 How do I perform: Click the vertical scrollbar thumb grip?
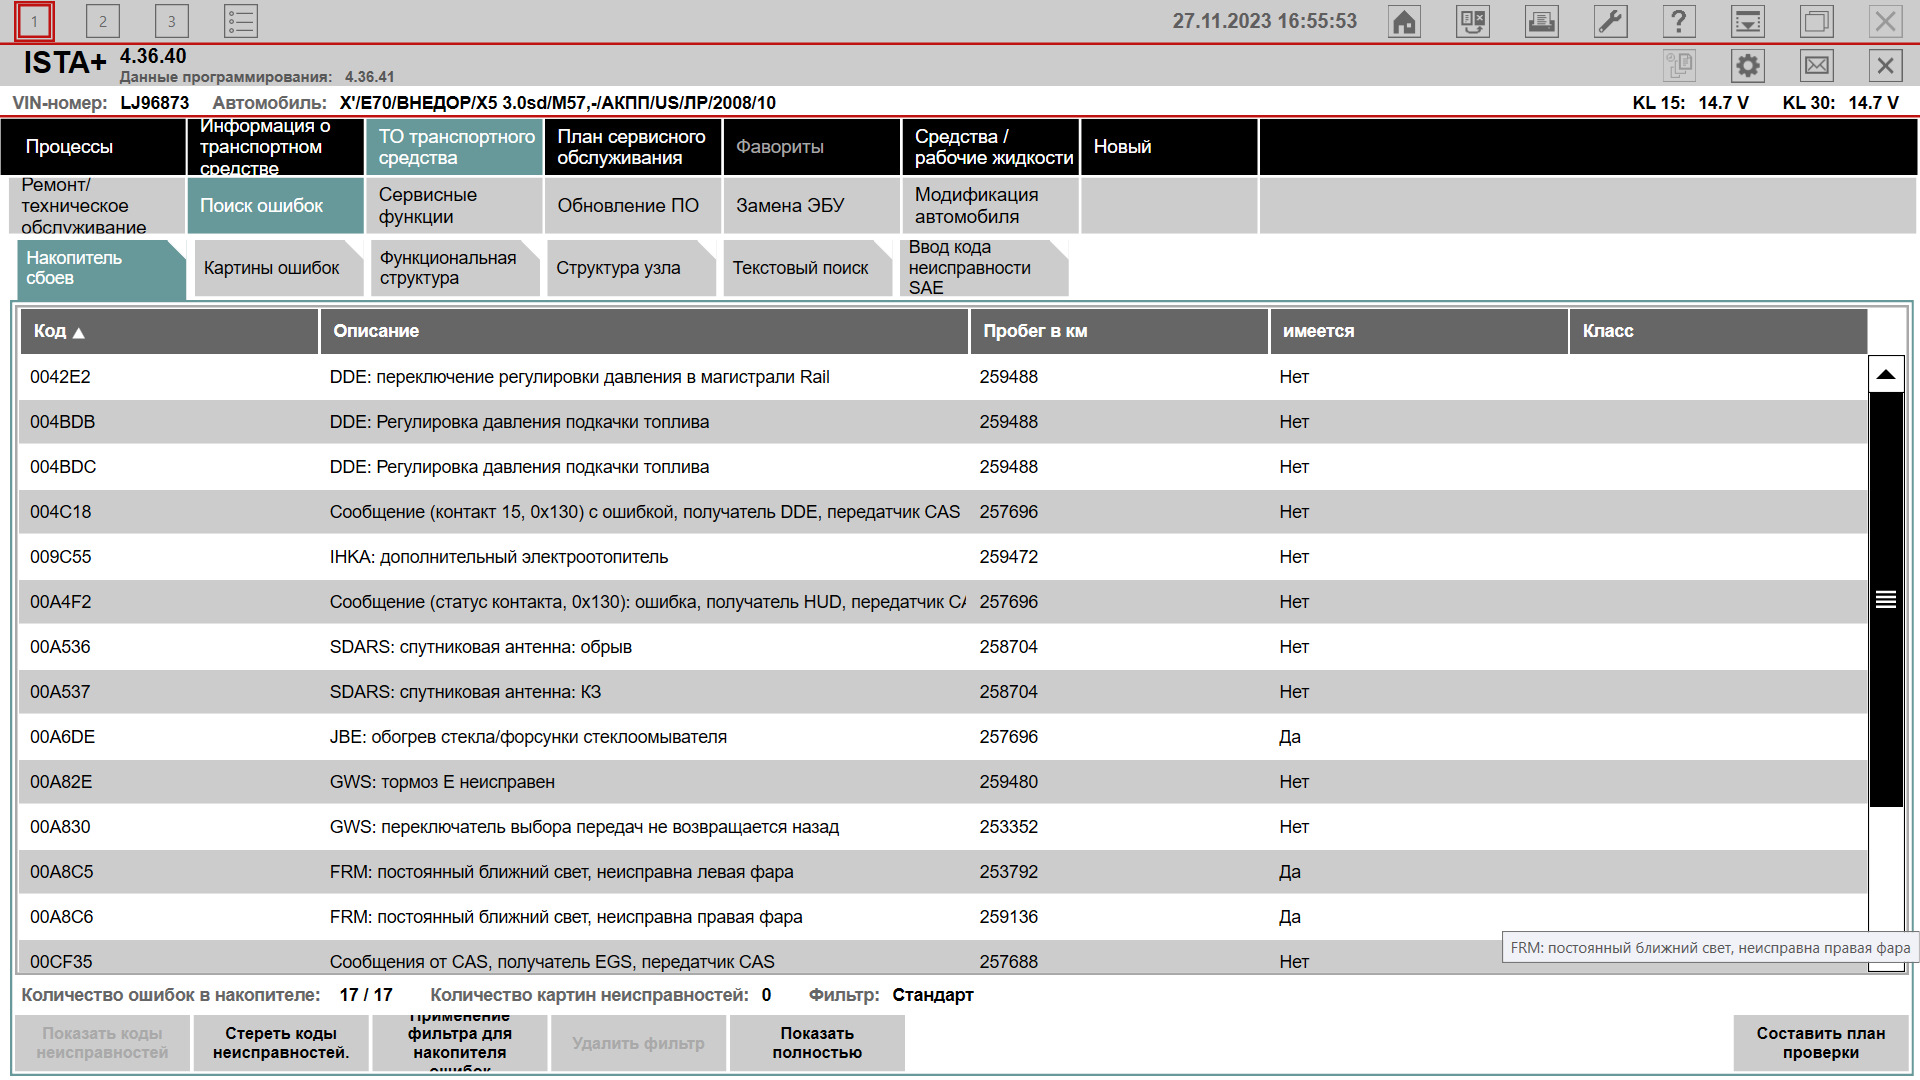click(1885, 599)
